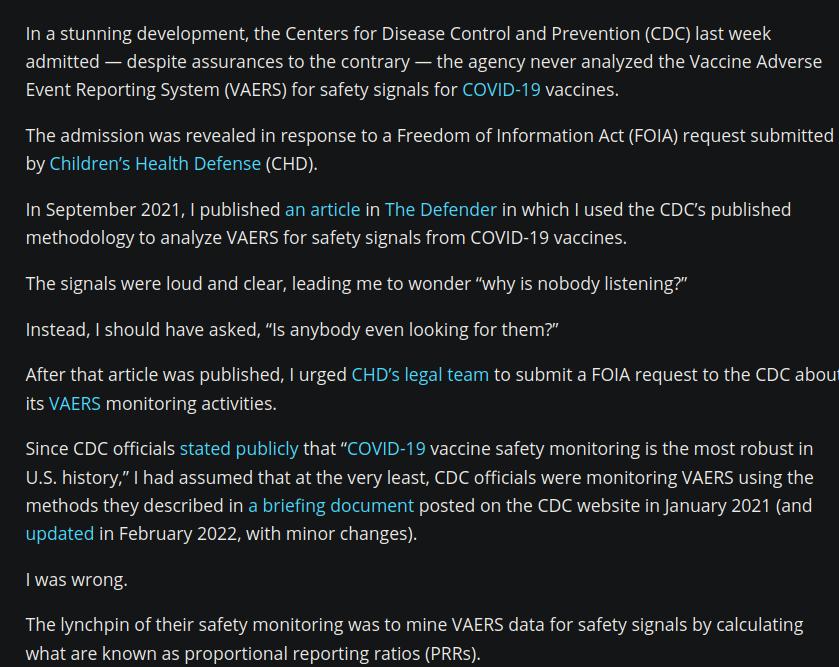Click the "In September 2021" text

coord(105,209)
